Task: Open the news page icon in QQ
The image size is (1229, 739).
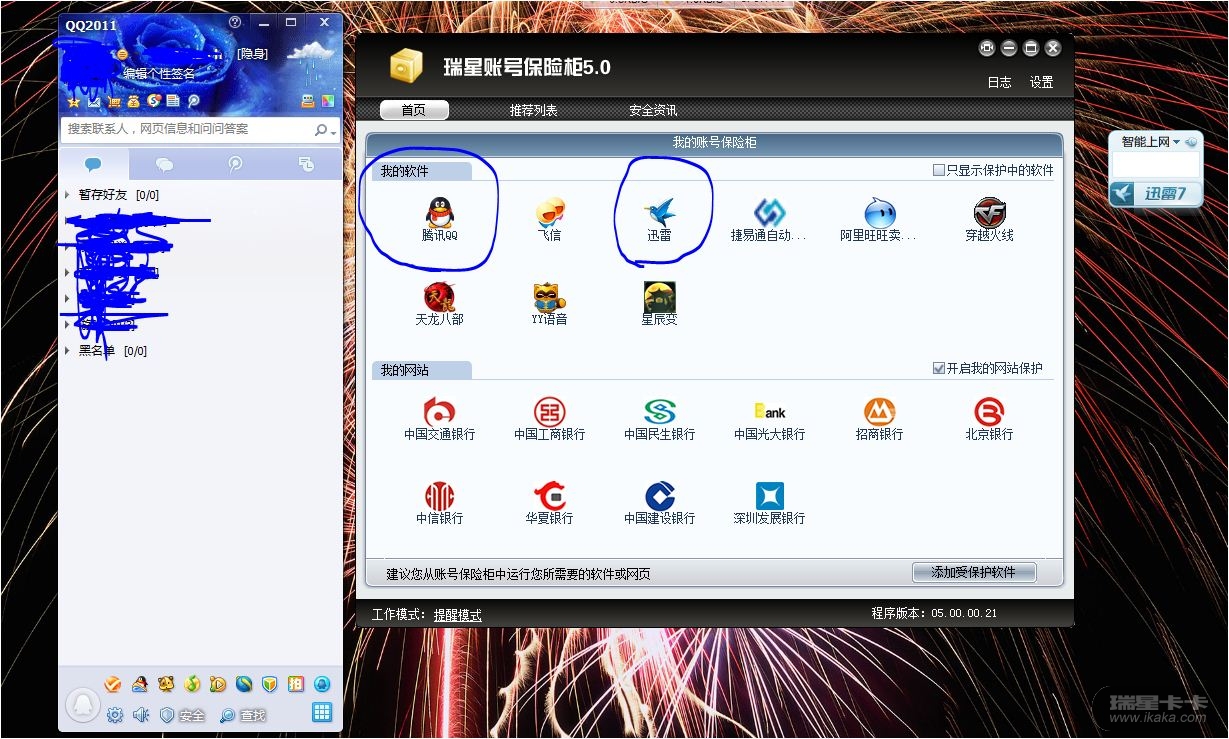Action: (173, 101)
